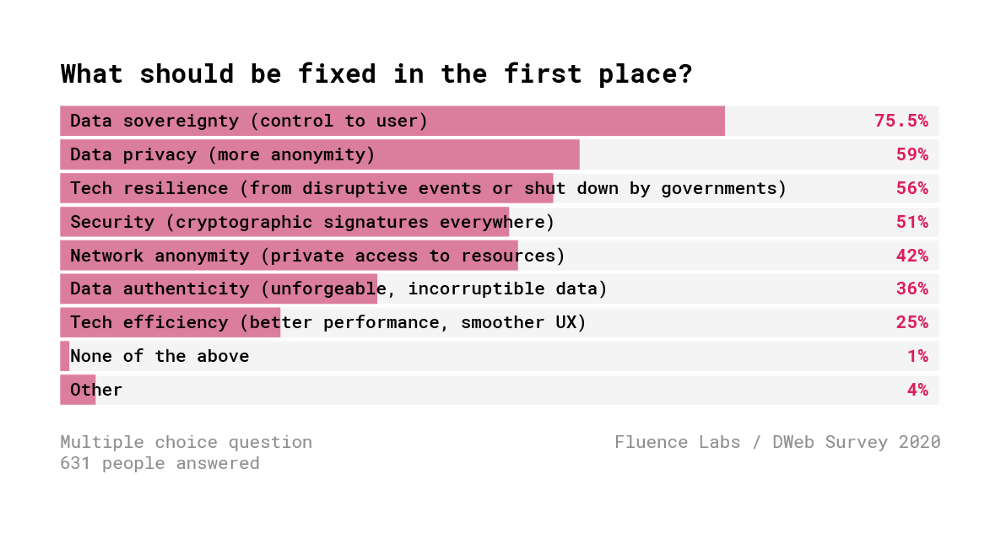Click the 51% percentage value
Image resolution: width=1000 pixels, height=533 pixels.
tap(912, 222)
